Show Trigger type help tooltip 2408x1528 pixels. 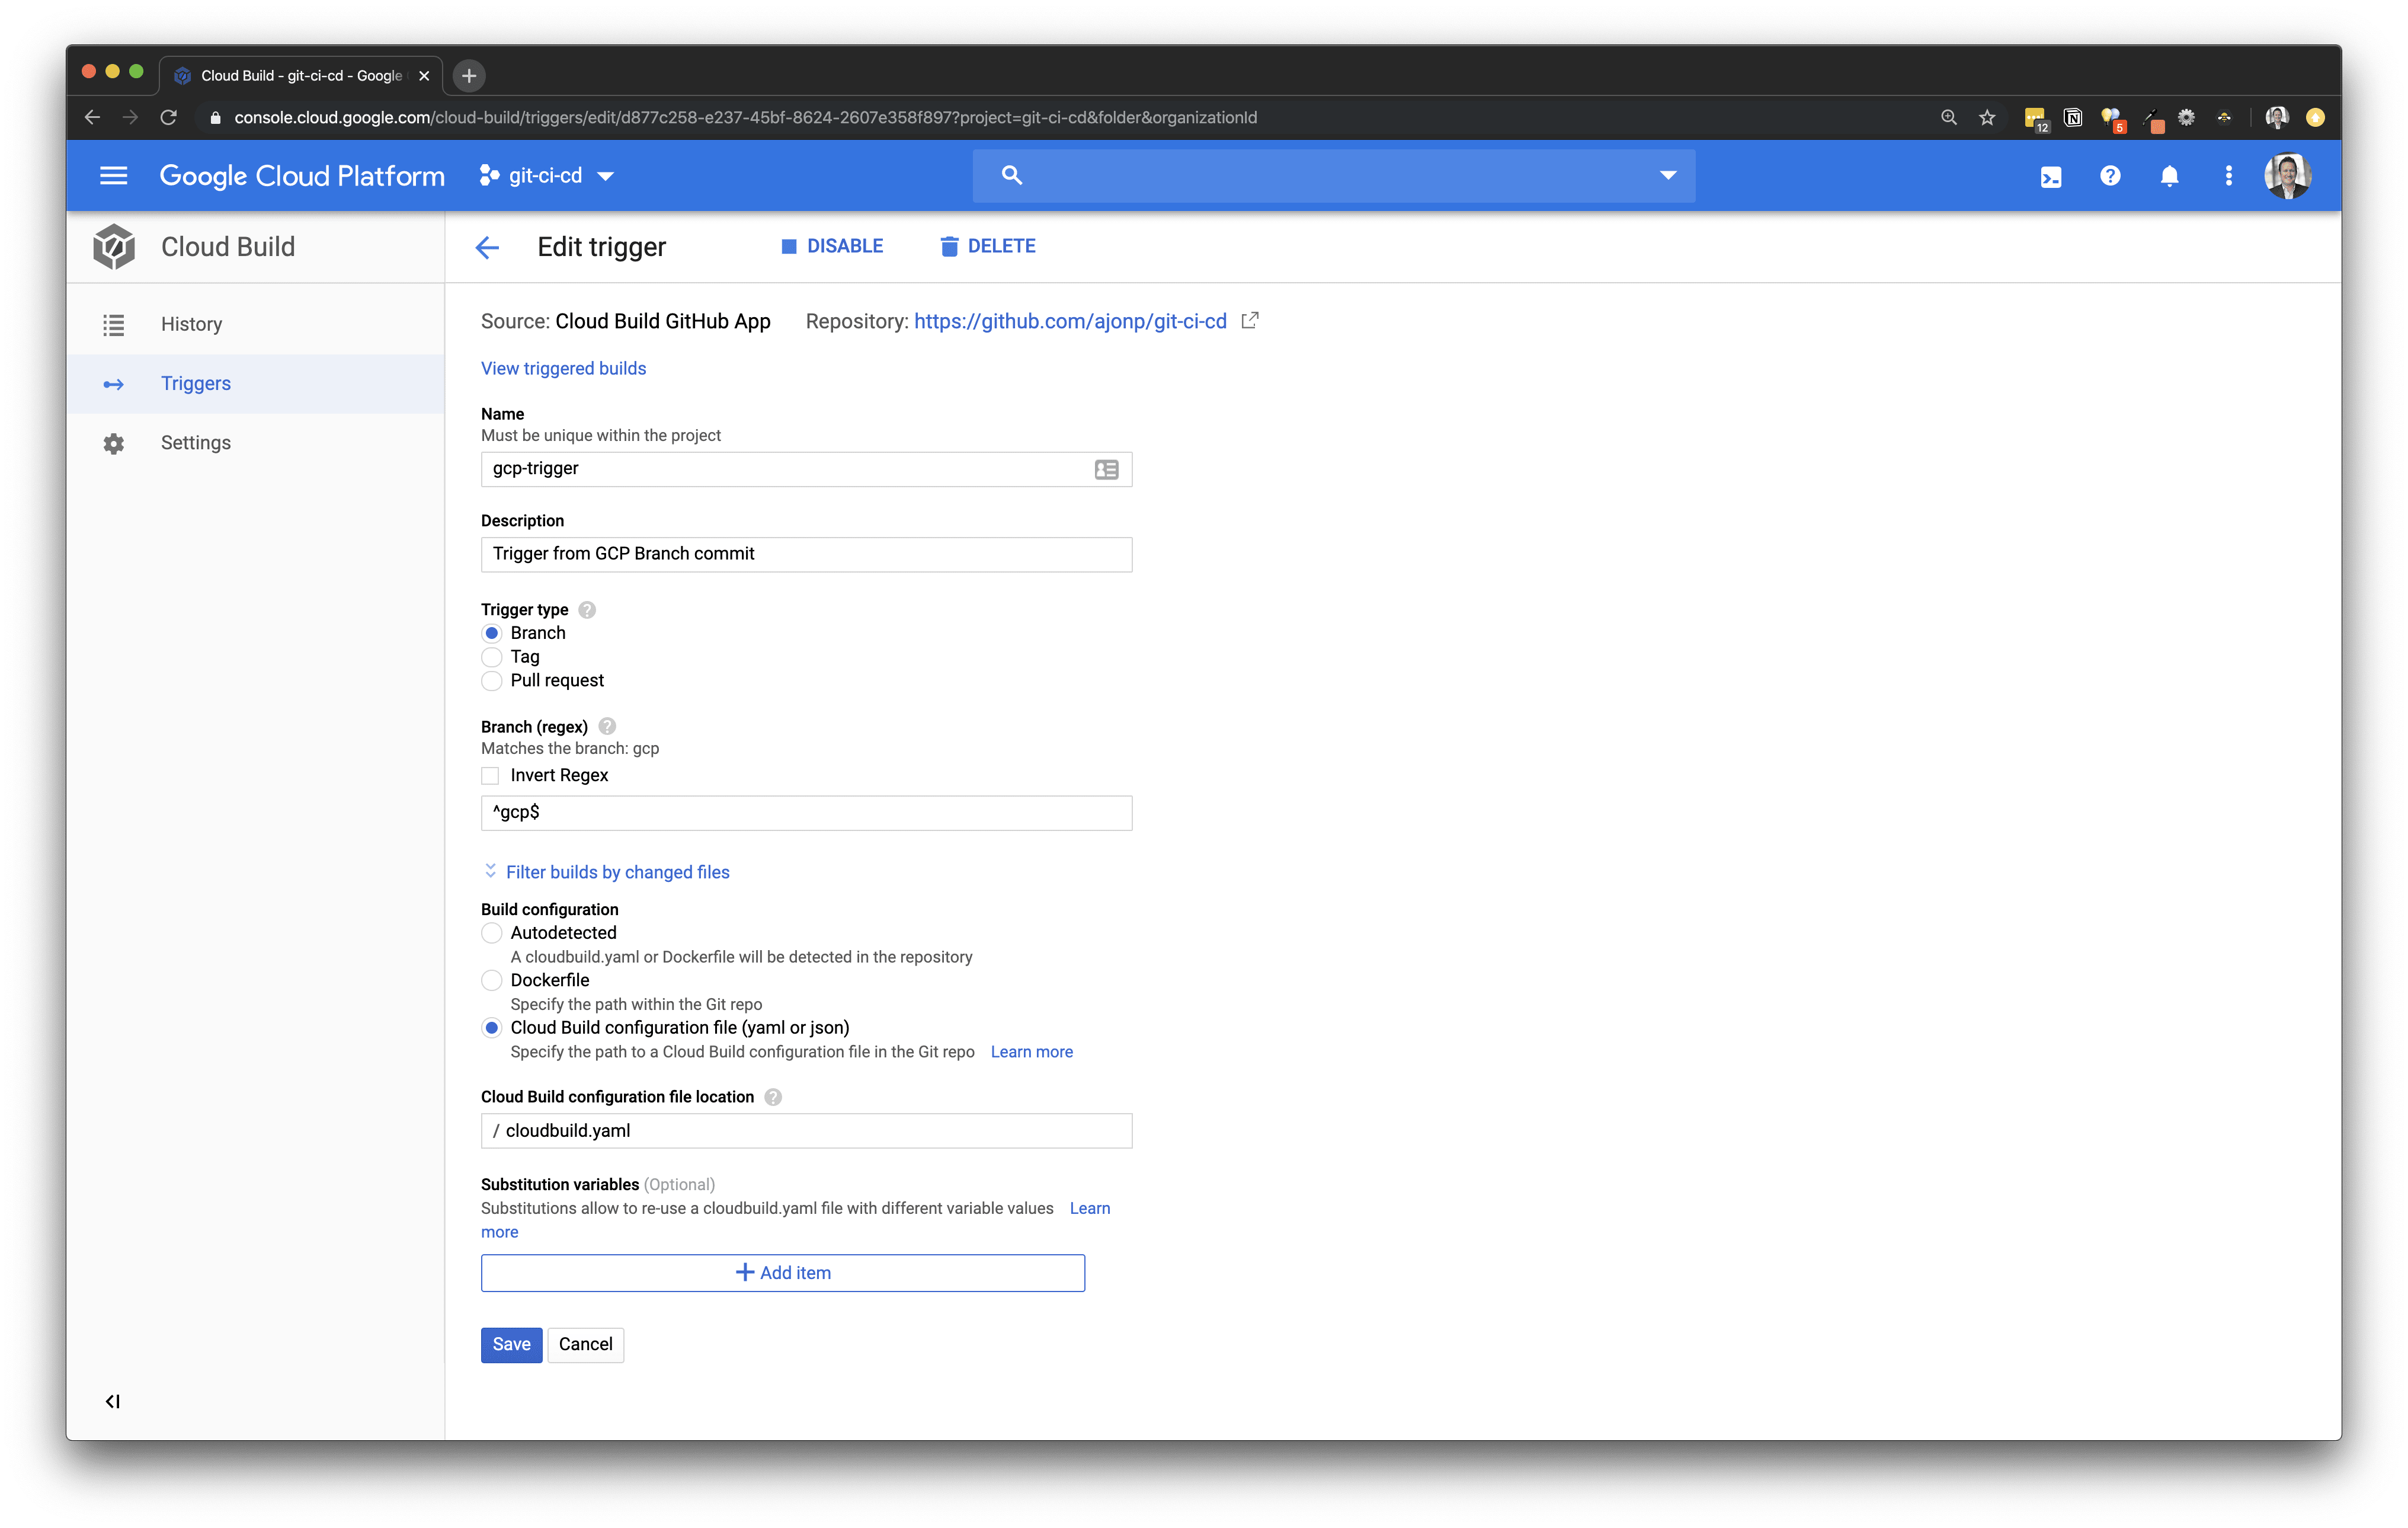(x=587, y=610)
